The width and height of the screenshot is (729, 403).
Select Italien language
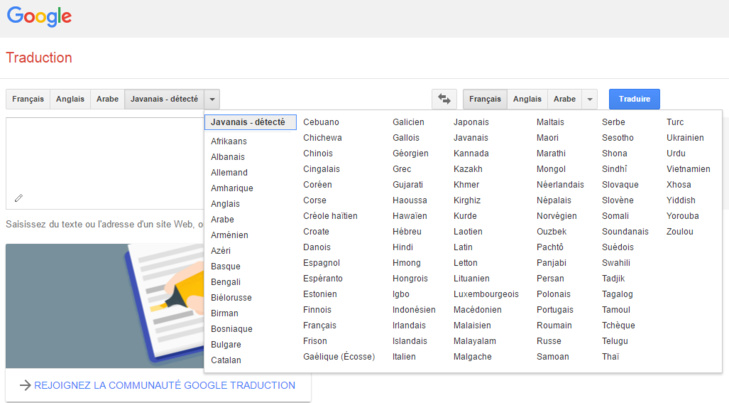[x=404, y=357]
